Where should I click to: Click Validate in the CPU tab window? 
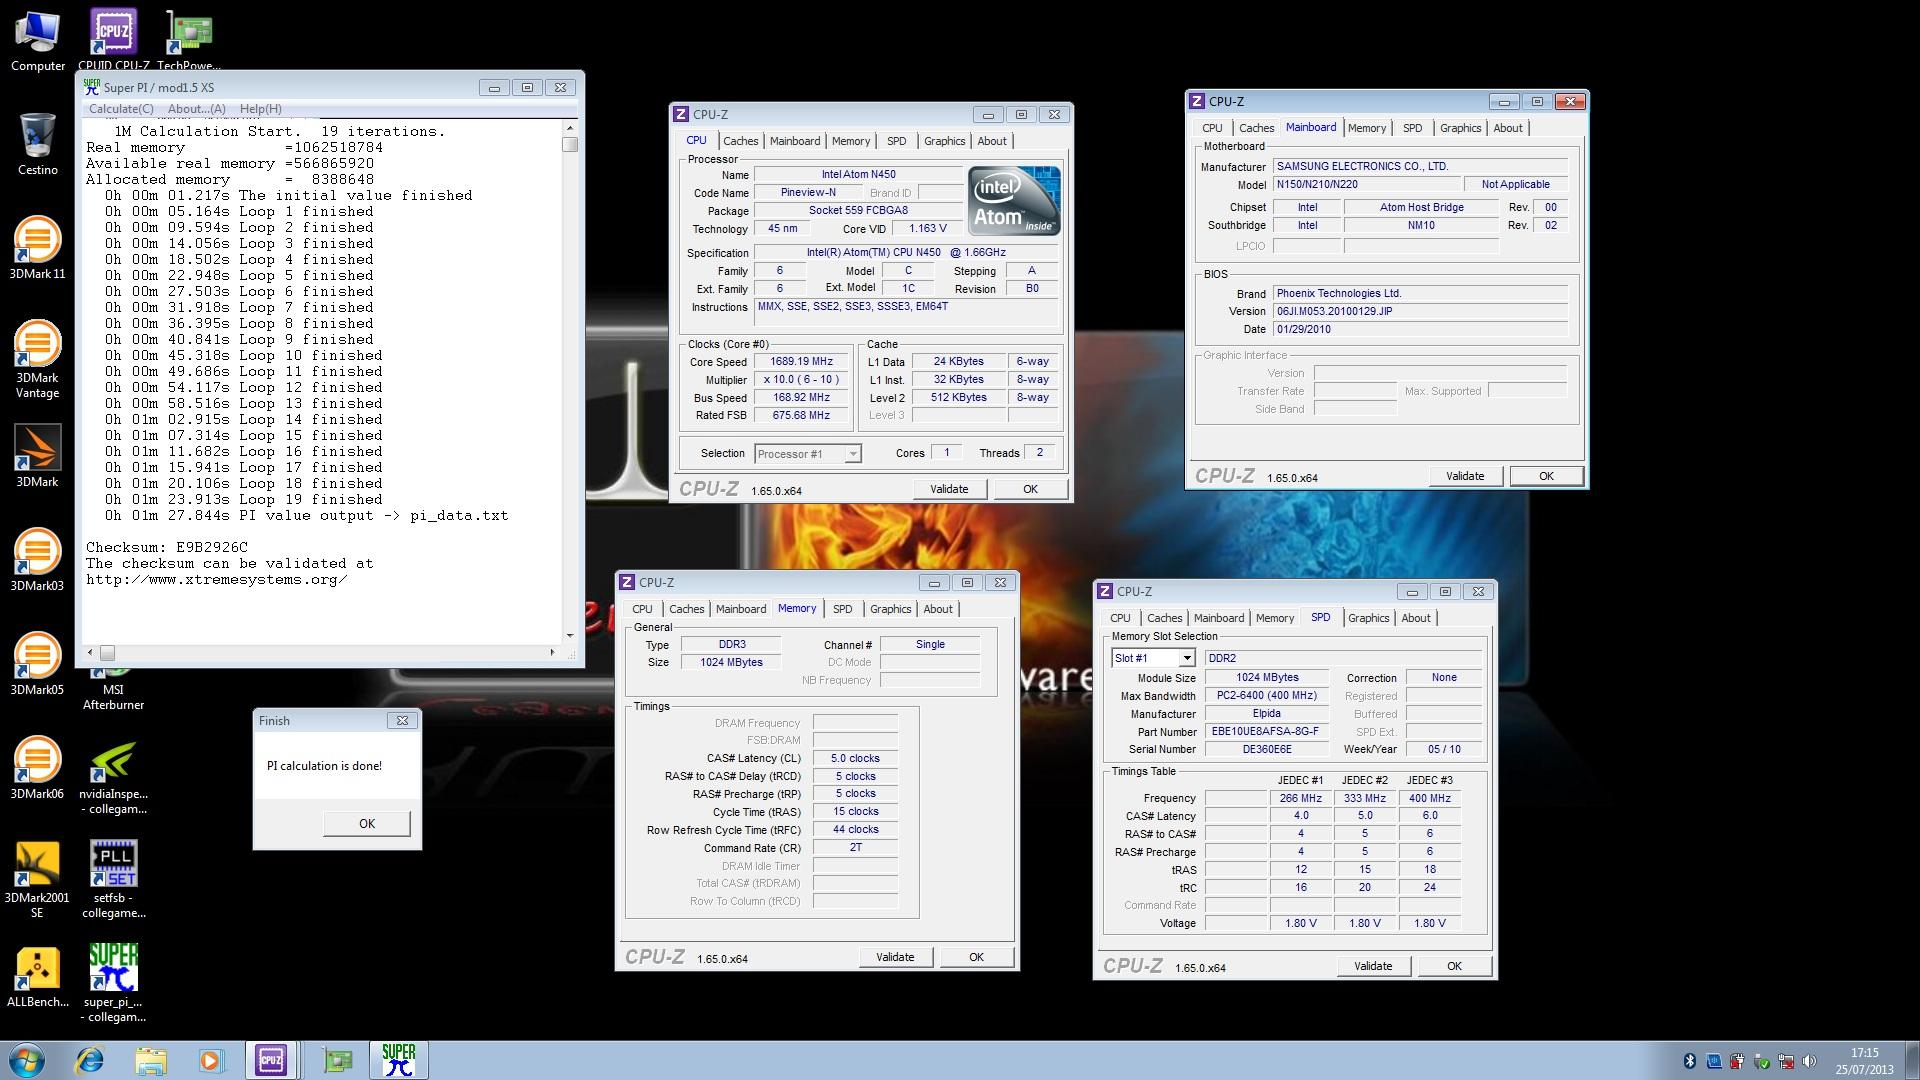pyautogui.click(x=949, y=489)
